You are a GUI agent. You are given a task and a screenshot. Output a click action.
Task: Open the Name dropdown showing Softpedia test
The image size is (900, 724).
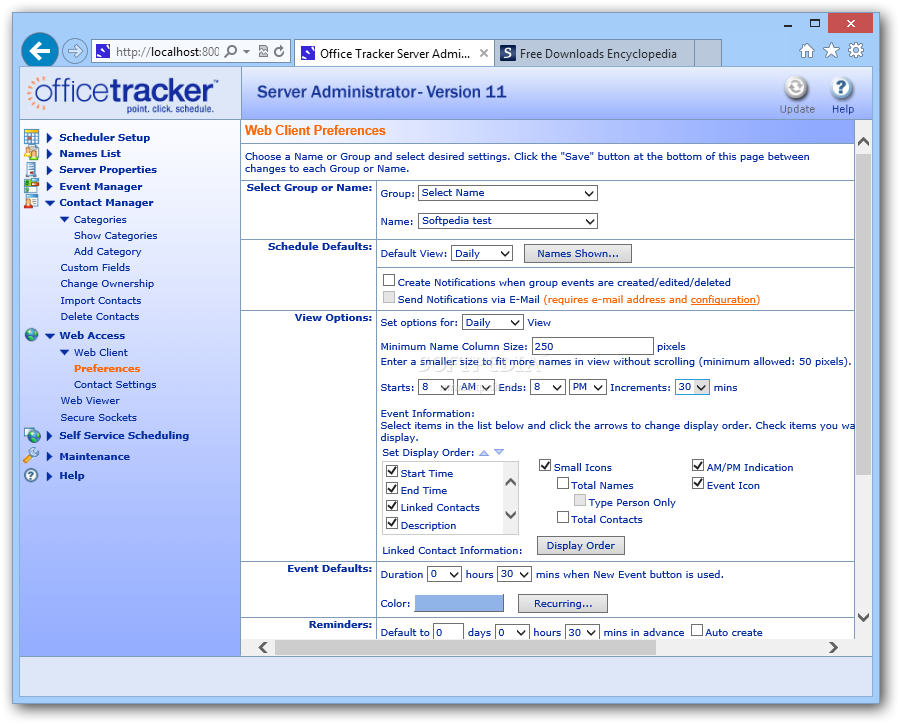(x=508, y=221)
